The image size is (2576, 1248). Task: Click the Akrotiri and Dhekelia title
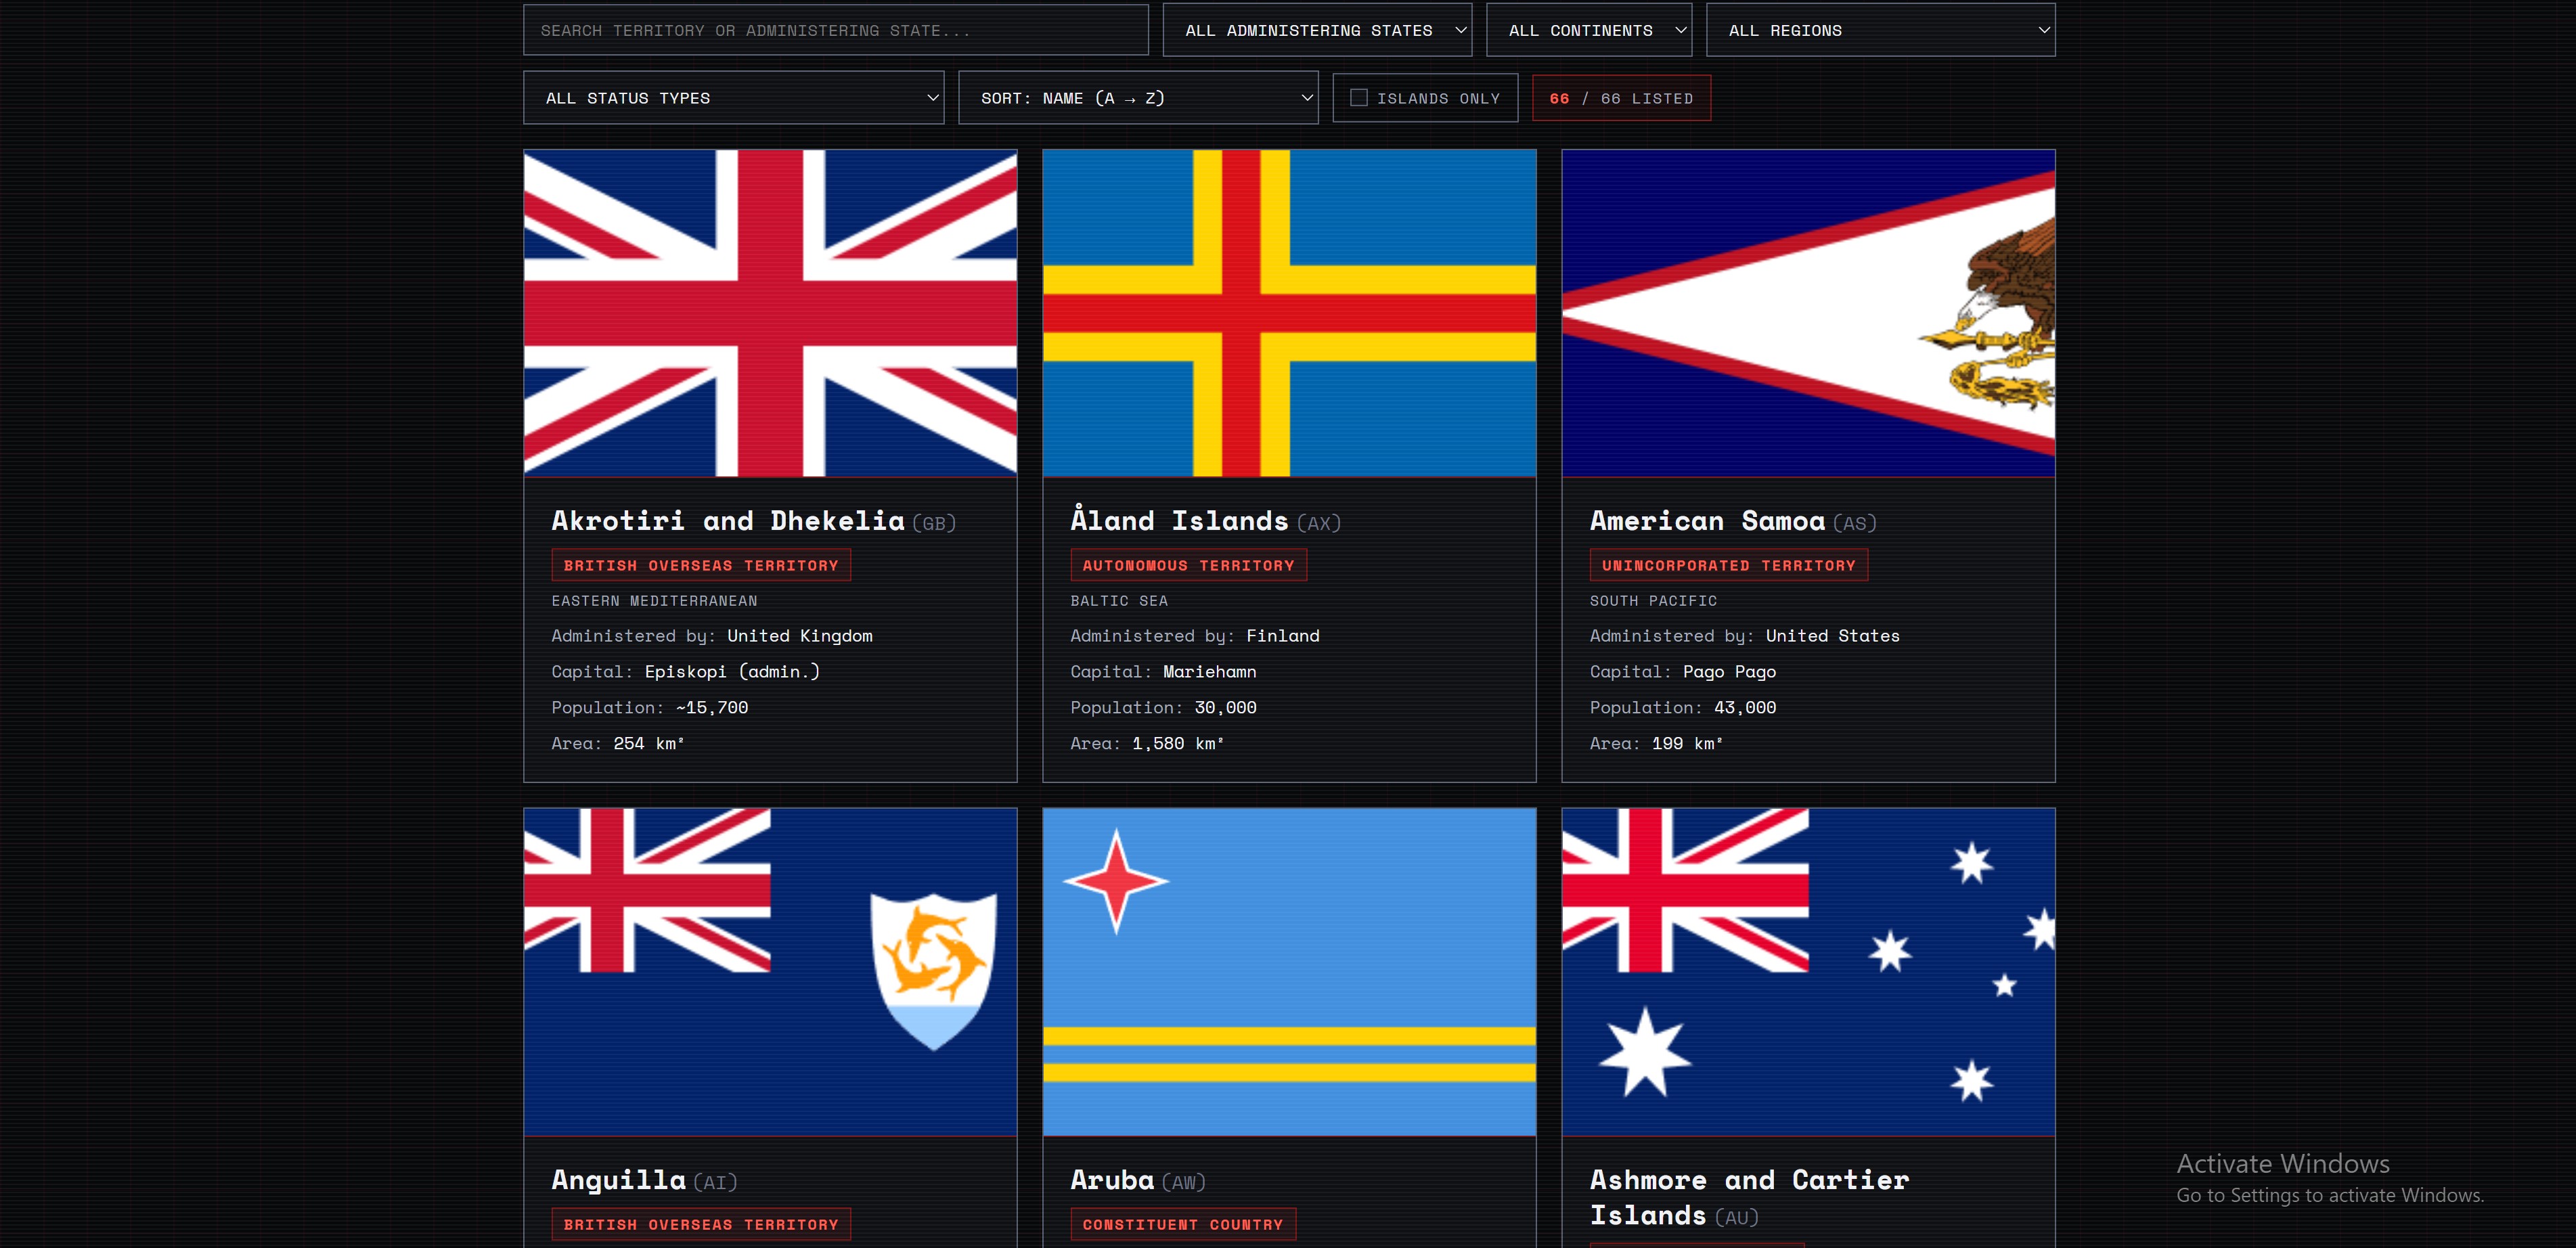pyautogui.click(x=728, y=521)
